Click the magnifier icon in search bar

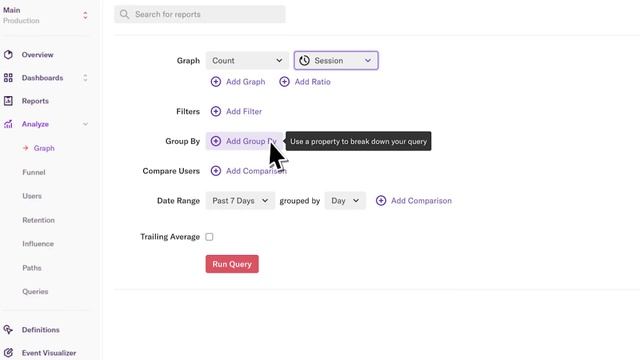pyautogui.click(x=124, y=14)
